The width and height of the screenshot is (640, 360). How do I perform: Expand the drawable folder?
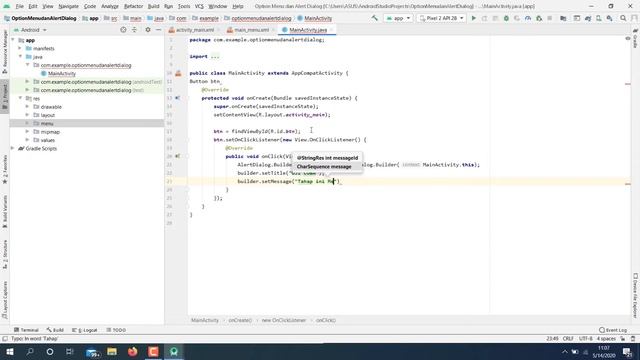coord(27,107)
